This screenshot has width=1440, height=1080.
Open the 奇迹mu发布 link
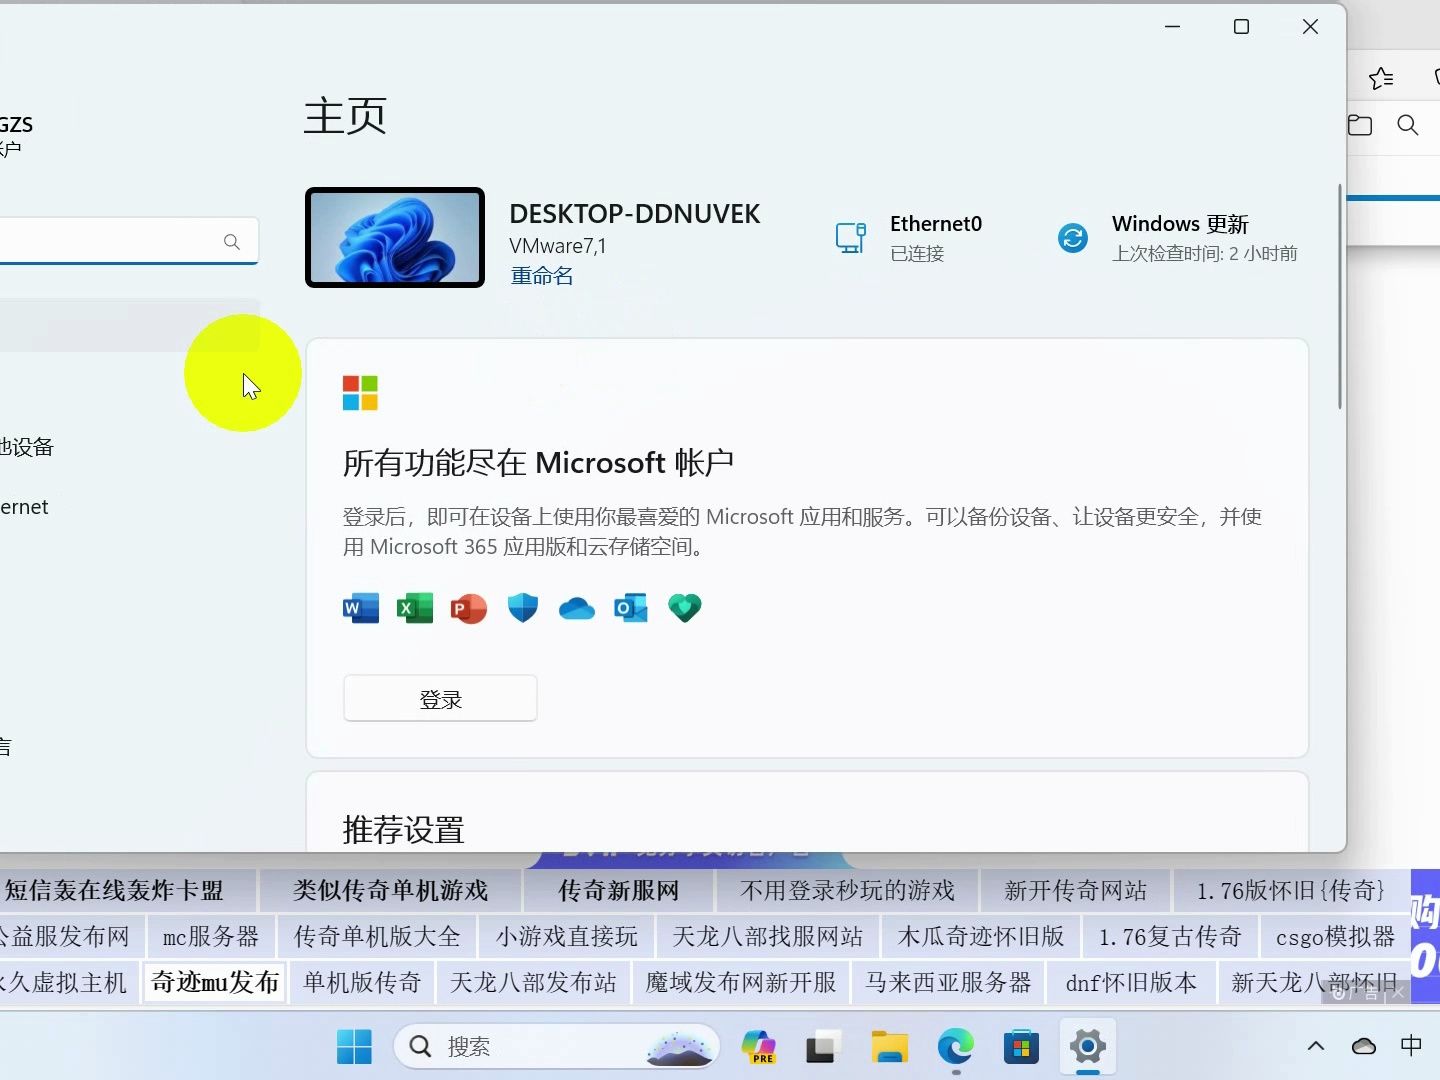coord(215,982)
